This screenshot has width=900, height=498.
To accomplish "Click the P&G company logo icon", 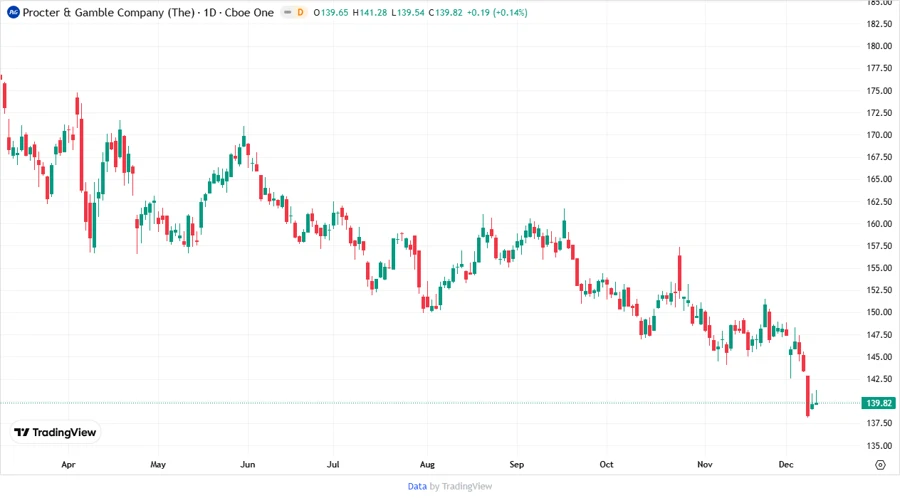I will tap(13, 12).
